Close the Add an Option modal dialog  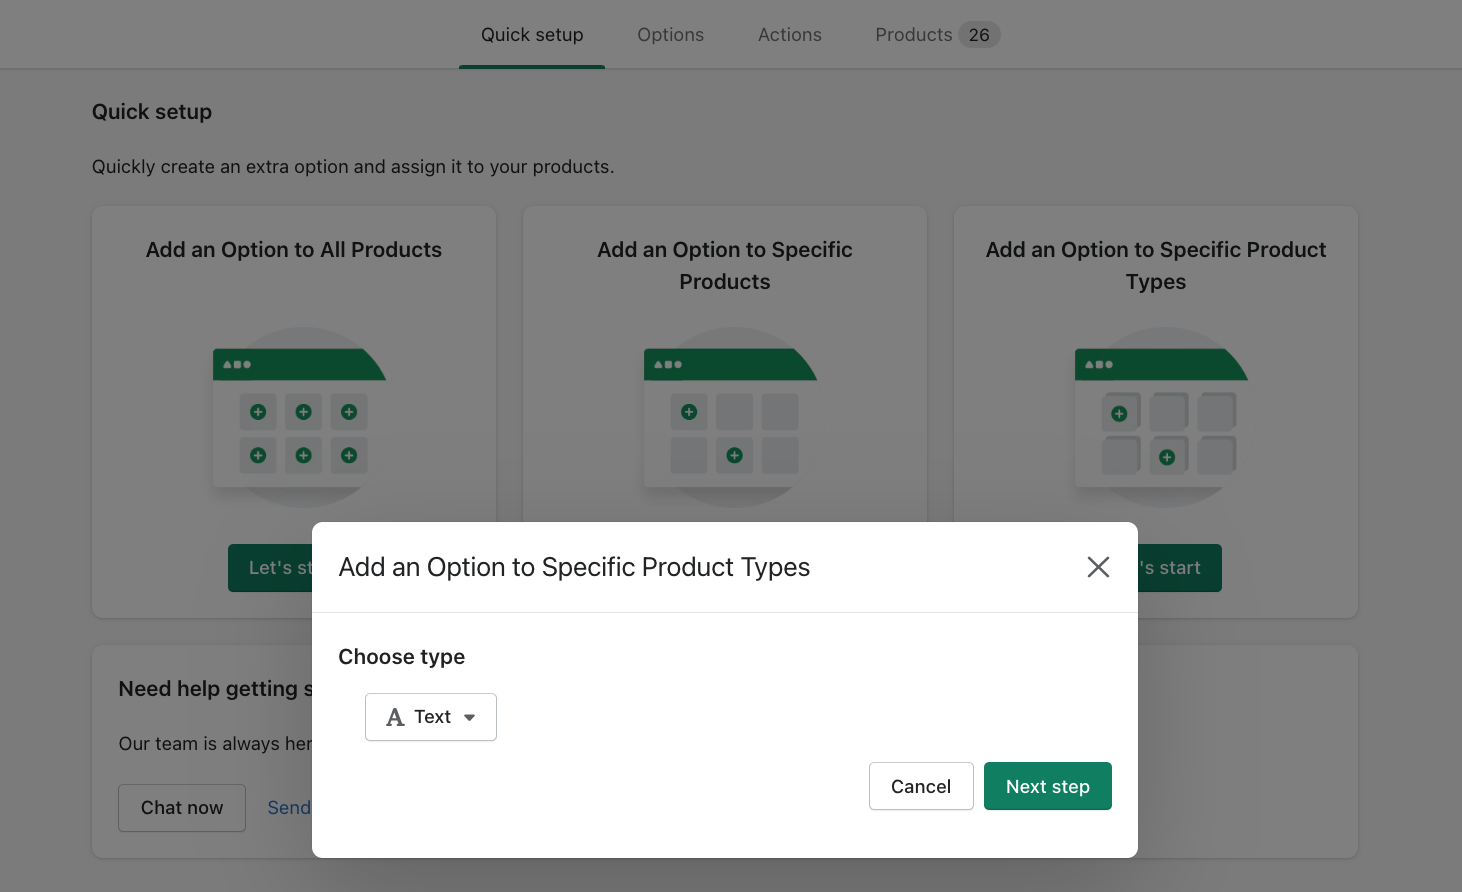pos(1098,567)
